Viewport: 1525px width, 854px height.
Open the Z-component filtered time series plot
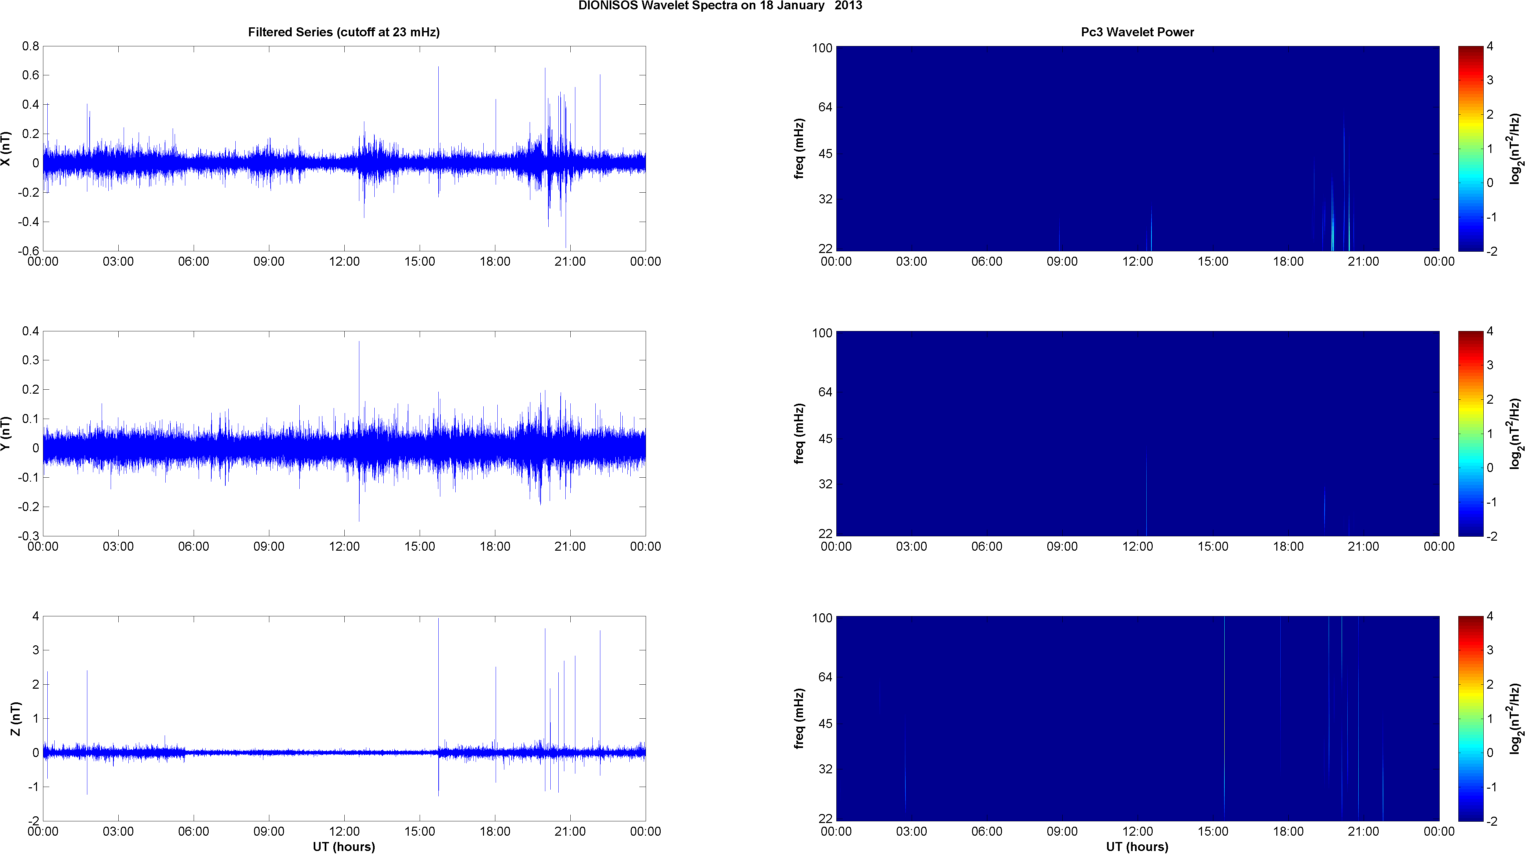pyautogui.click(x=344, y=718)
